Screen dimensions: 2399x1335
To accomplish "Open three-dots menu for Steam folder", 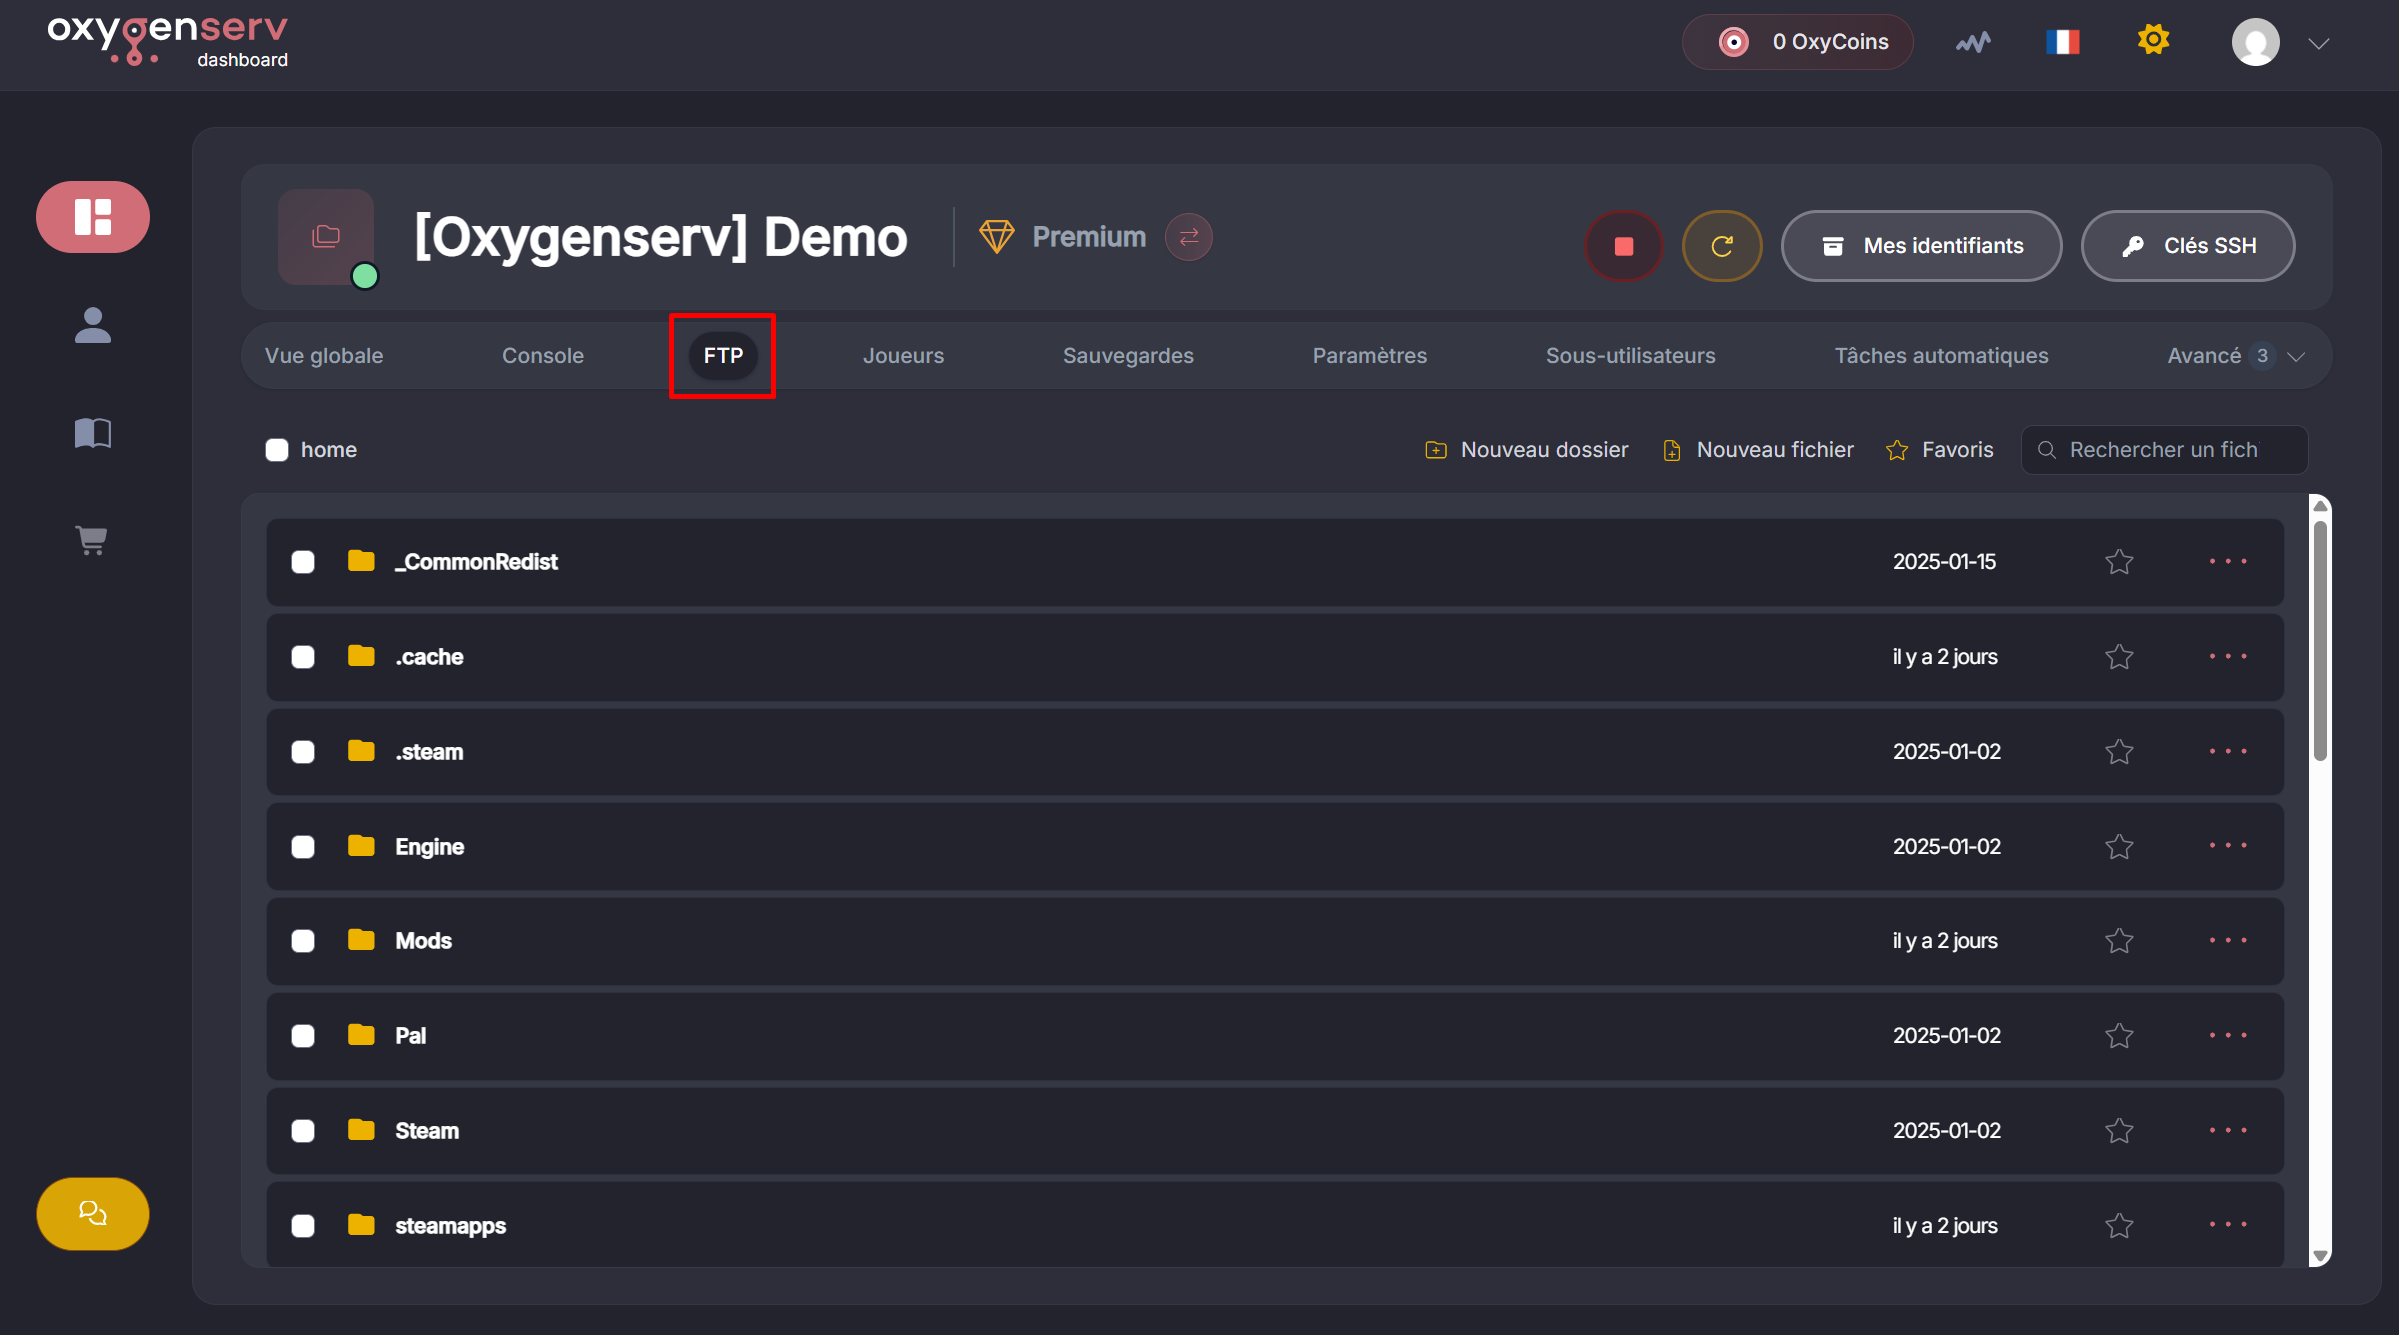I will coord(2228,1130).
